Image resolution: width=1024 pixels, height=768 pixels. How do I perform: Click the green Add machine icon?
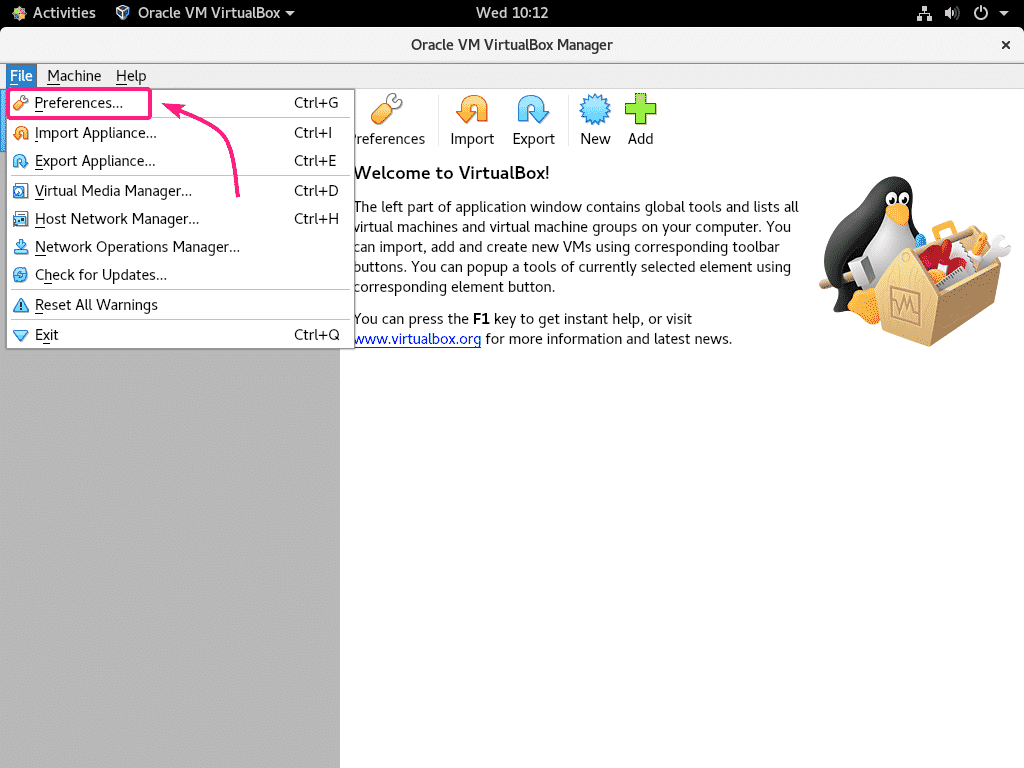[x=640, y=111]
